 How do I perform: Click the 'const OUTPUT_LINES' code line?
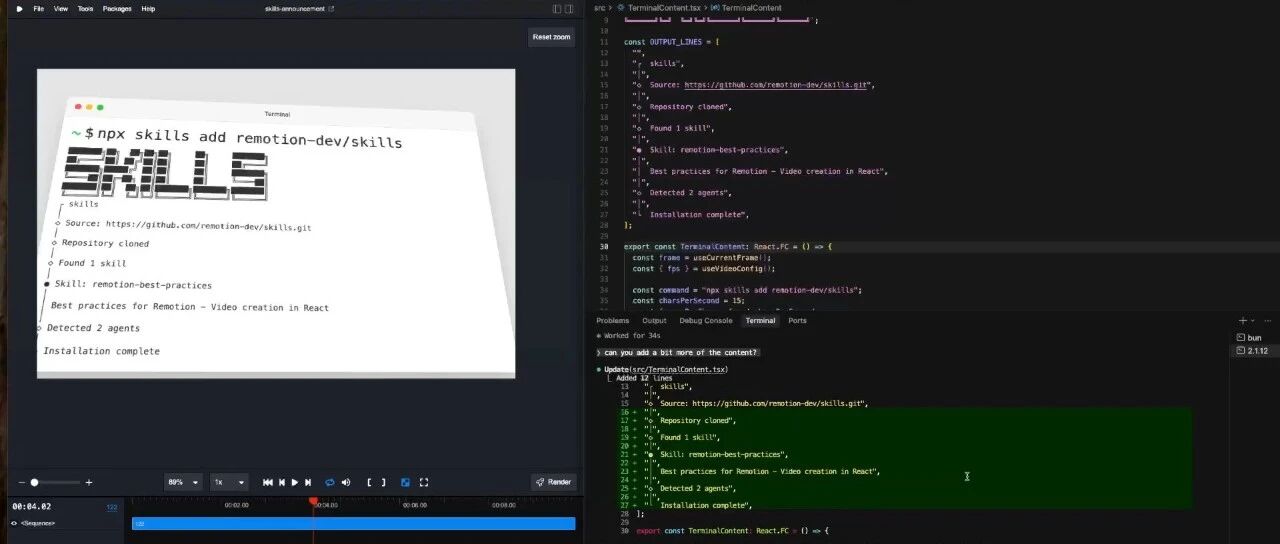(x=671, y=42)
